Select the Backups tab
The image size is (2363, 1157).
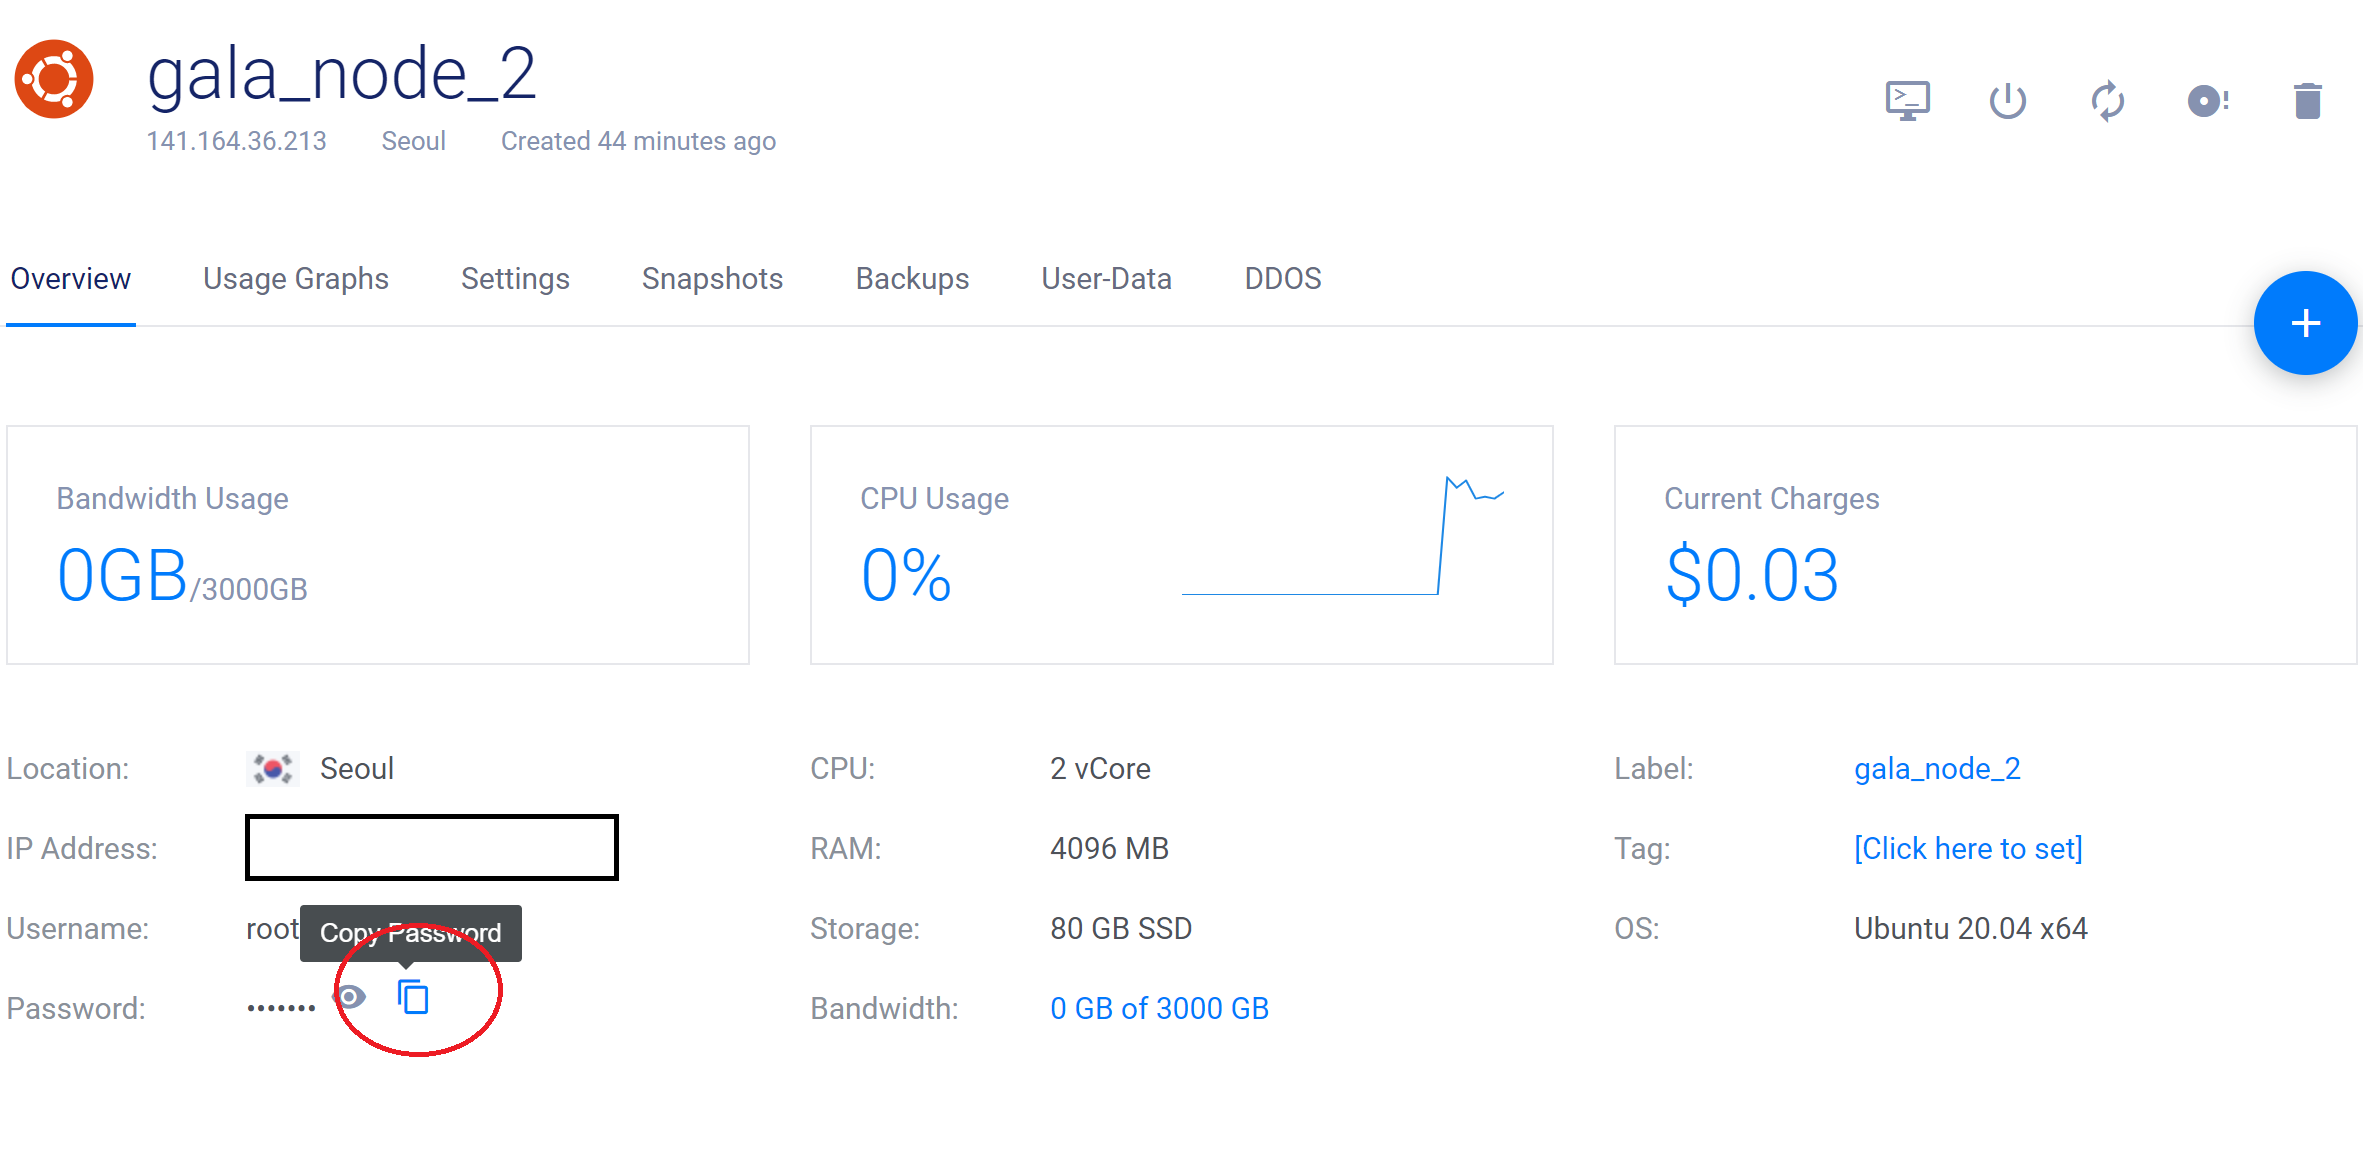coord(912,278)
